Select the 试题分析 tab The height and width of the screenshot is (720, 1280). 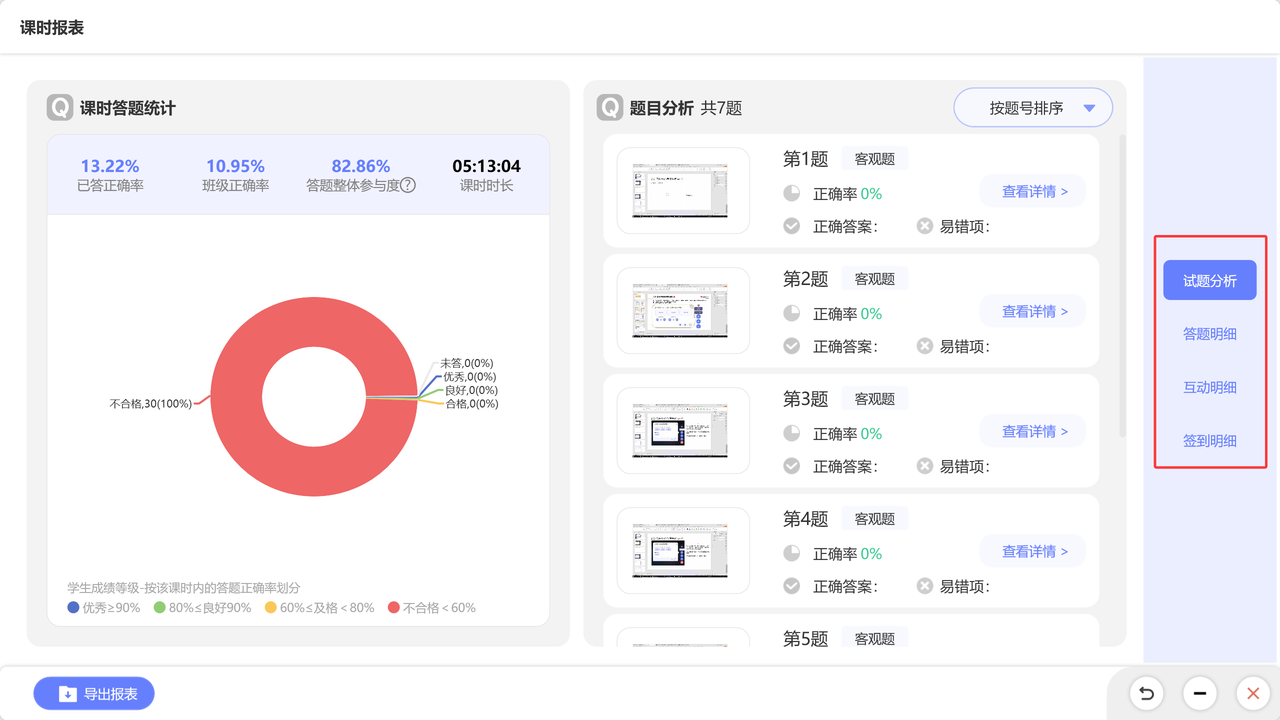pos(1210,281)
